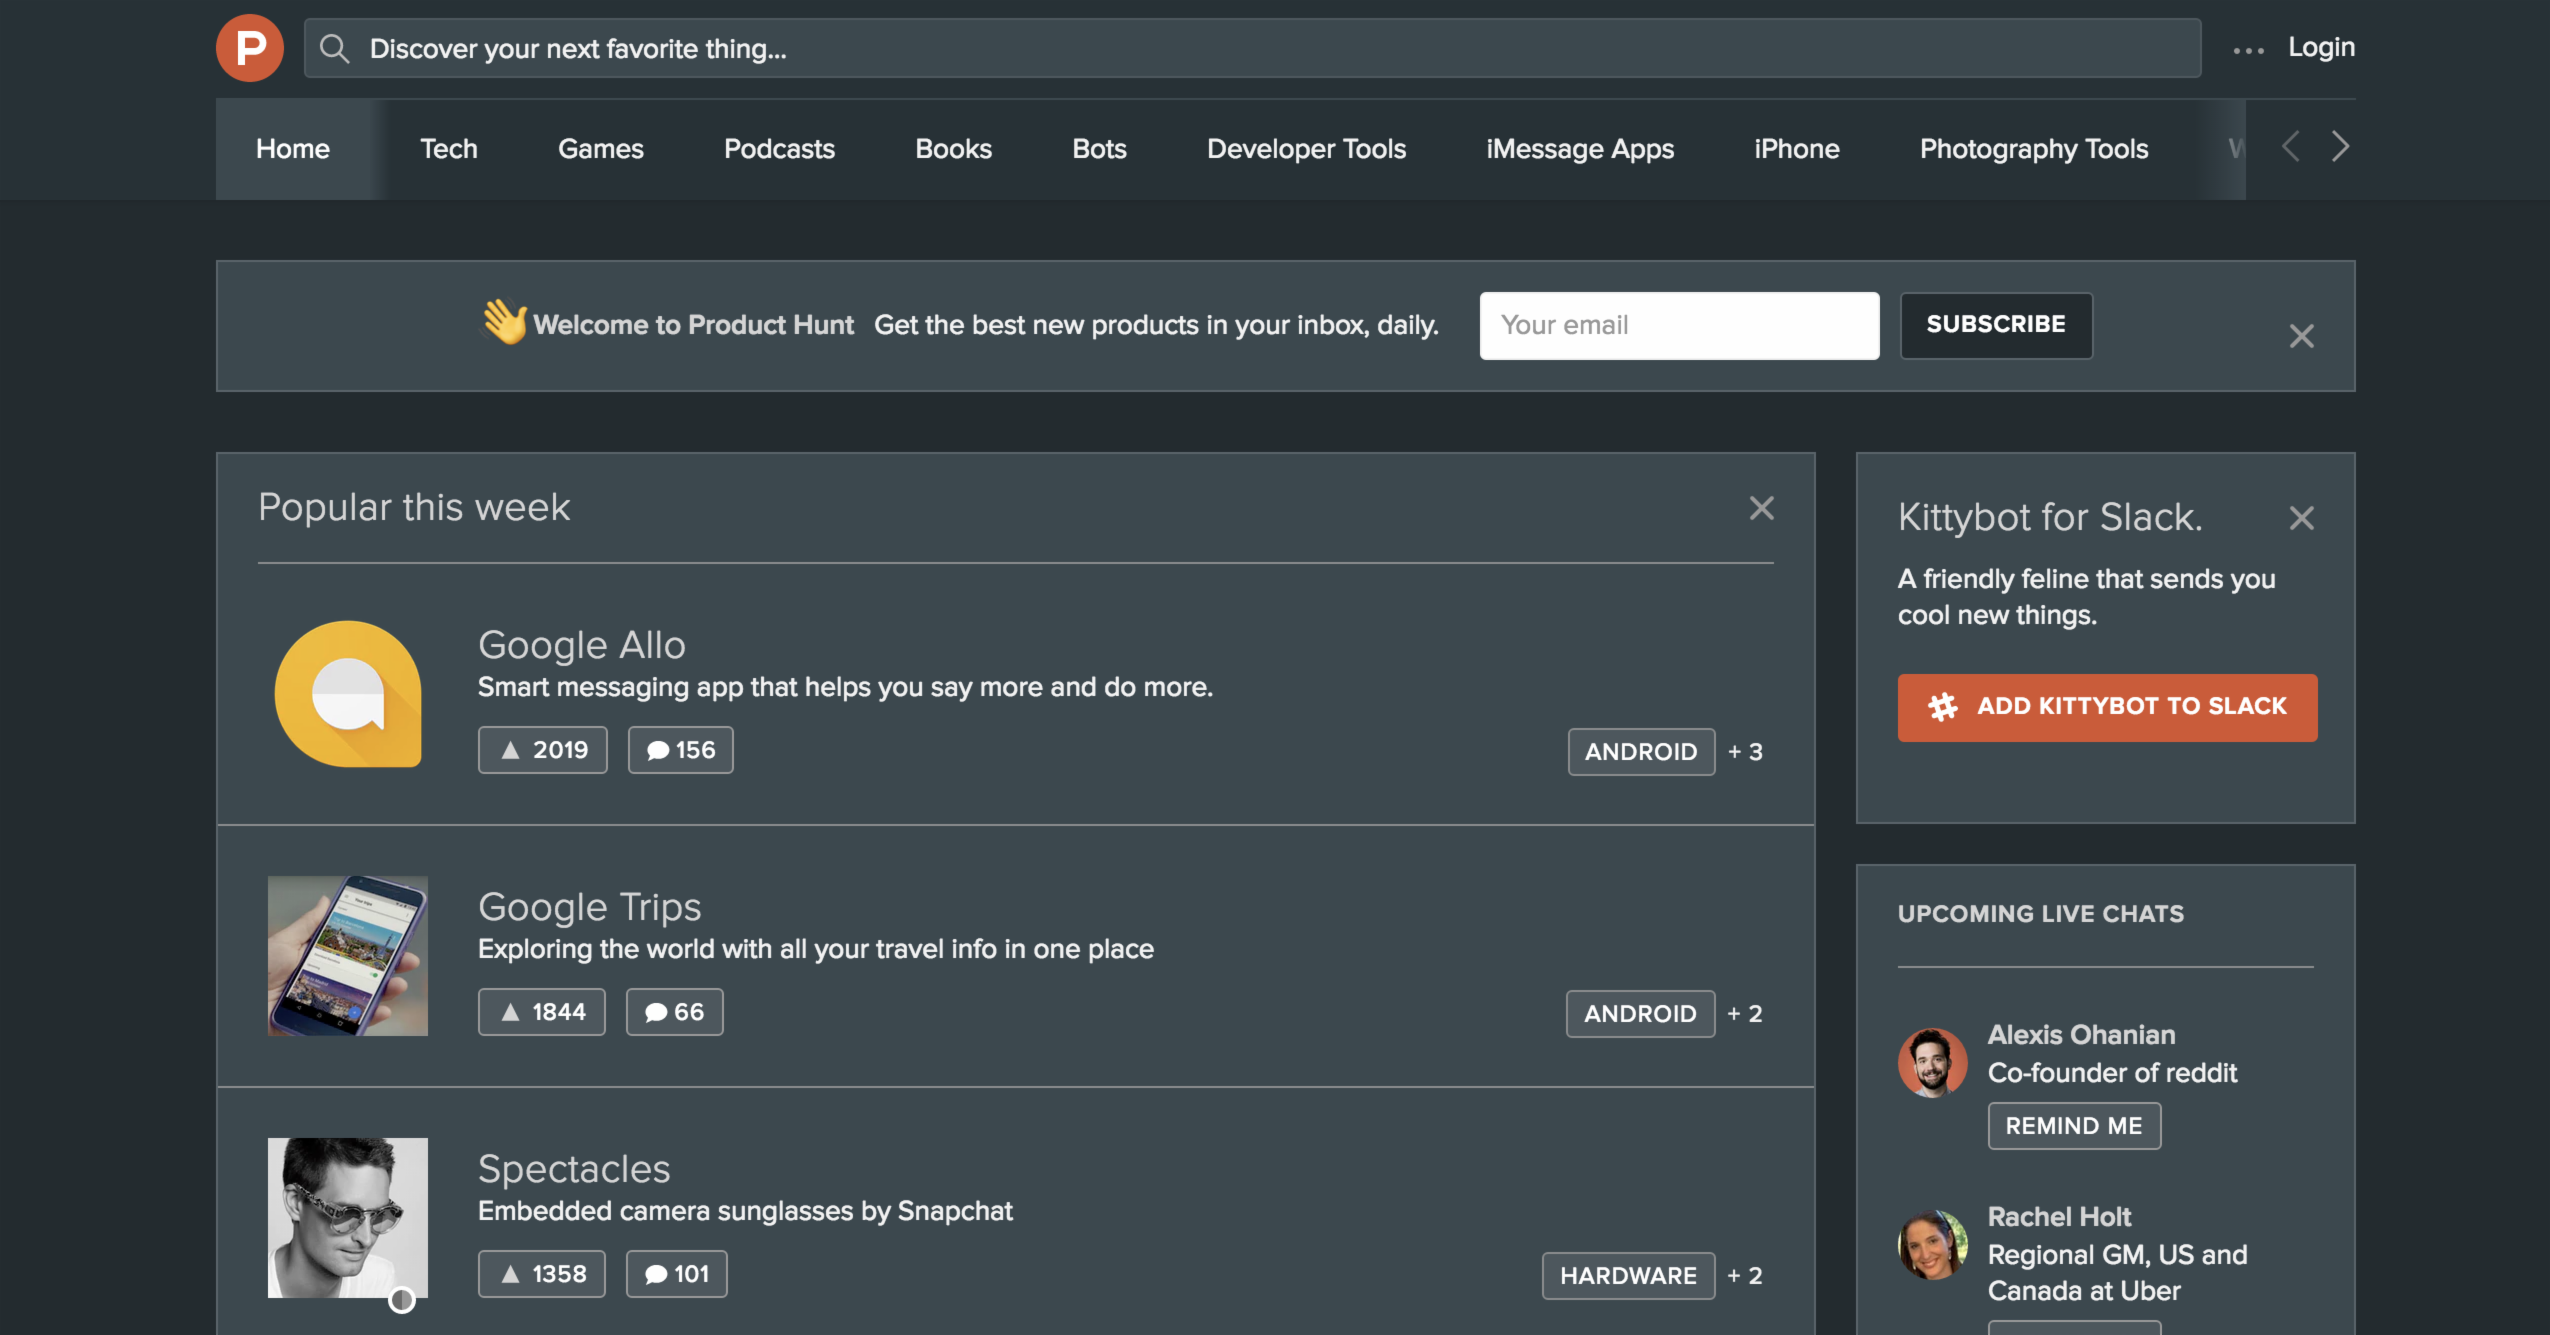Expand the +2 topics on Spectacles
The width and height of the screenshot is (2550, 1335).
(x=1744, y=1275)
